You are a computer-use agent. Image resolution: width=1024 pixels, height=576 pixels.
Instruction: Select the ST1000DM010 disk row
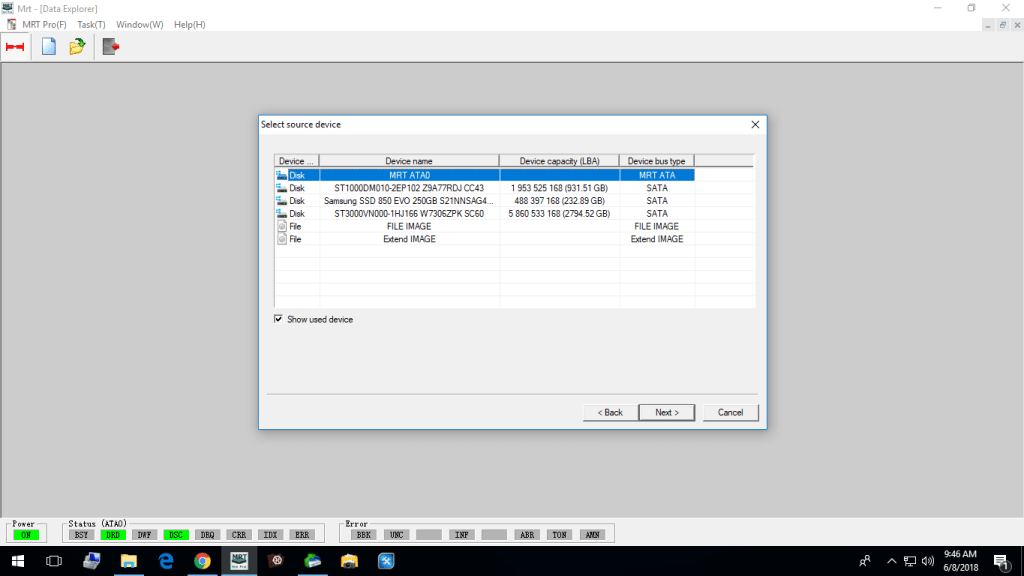click(x=409, y=188)
